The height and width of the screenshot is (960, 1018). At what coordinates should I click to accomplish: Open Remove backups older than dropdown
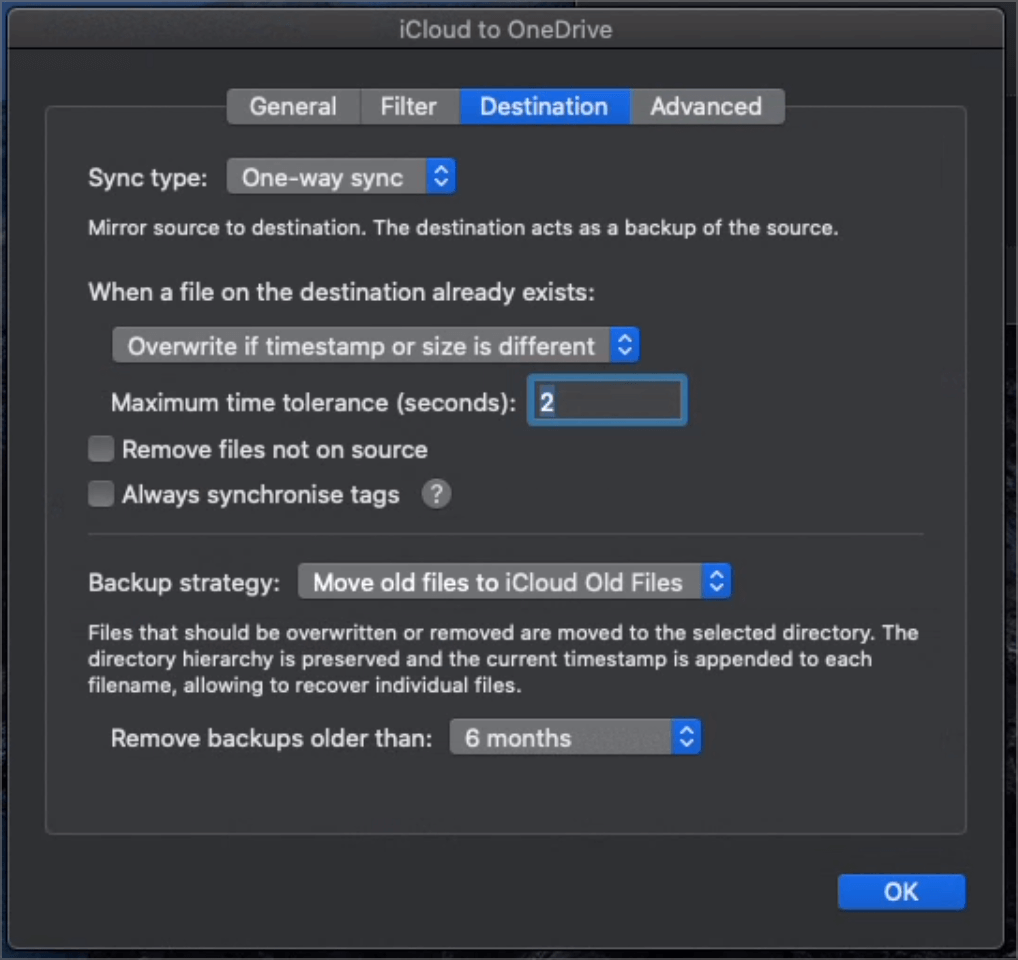pos(575,737)
